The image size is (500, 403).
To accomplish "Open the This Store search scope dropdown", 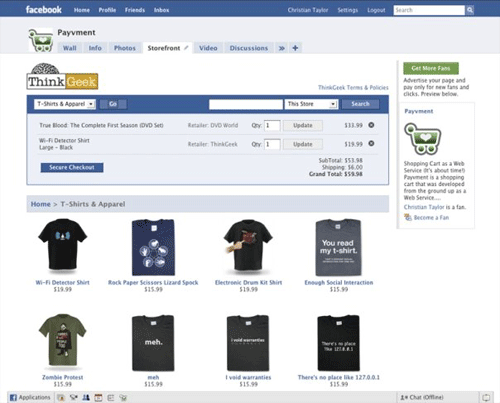I will 311,104.
